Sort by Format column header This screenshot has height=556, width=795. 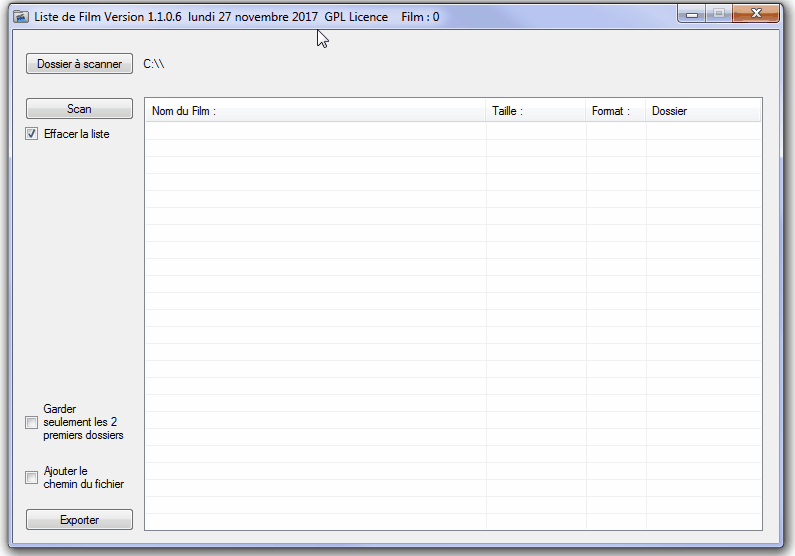(616, 111)
